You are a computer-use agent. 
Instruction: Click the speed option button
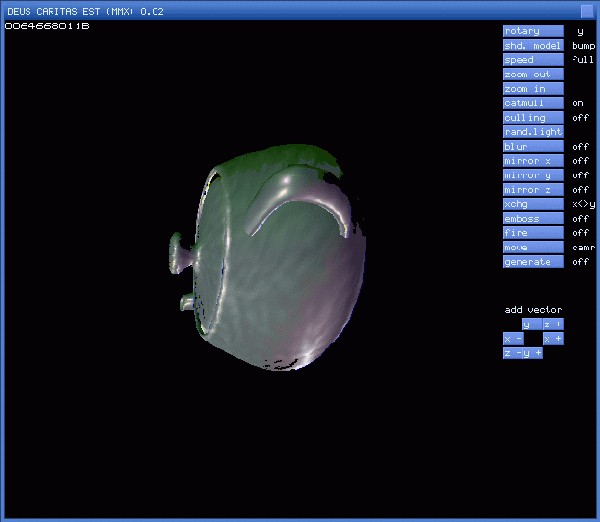(x=533, y=60)
